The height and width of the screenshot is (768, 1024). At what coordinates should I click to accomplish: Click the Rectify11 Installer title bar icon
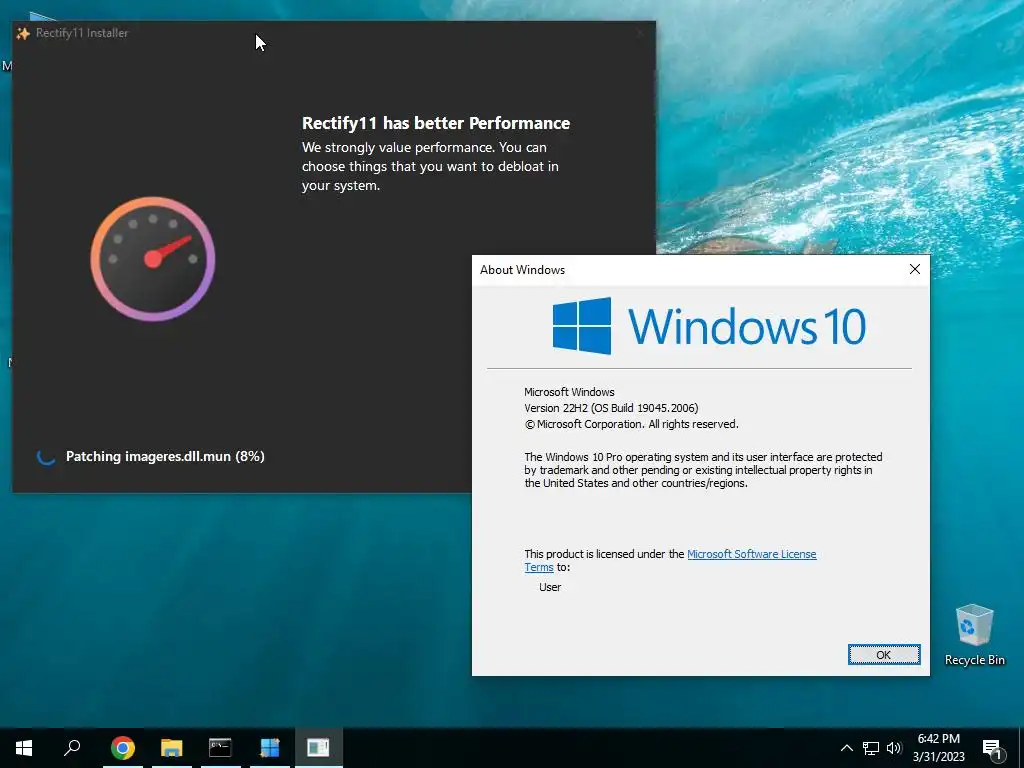[x=23, y=33]
